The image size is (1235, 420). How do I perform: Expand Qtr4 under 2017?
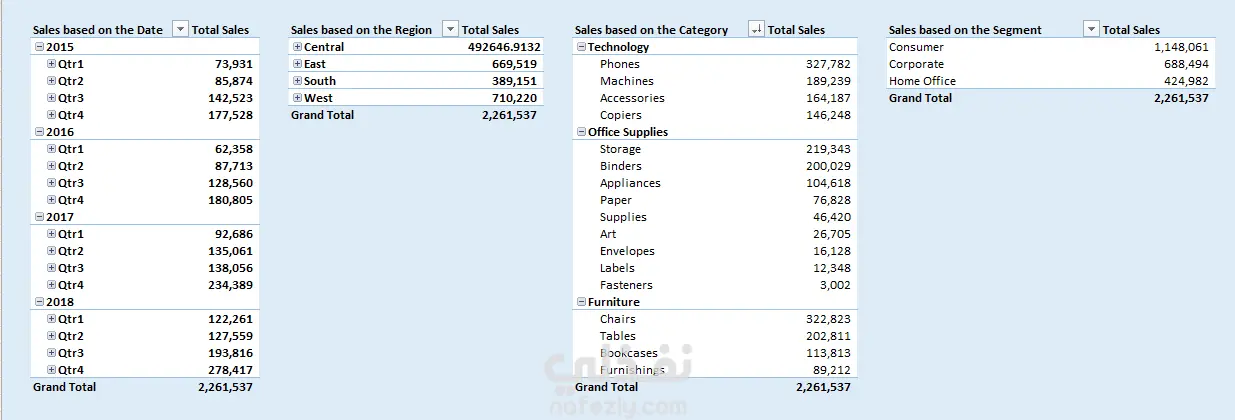pyautogui.click(x=51, y=285)
